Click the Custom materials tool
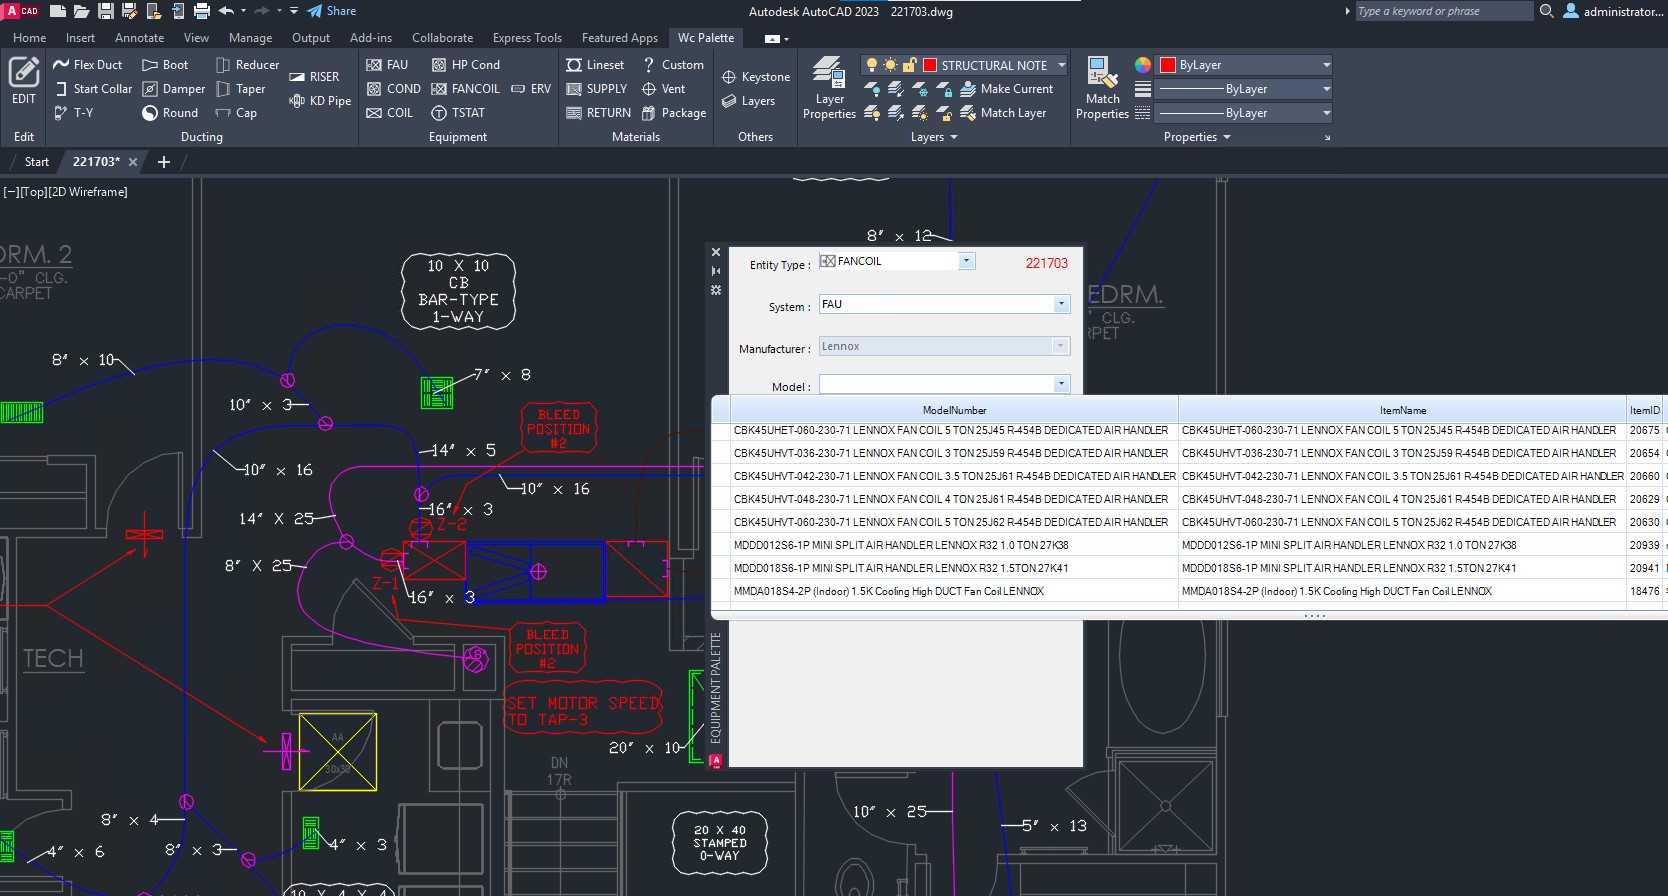The image size is (1668, 896). pos(672,65)
